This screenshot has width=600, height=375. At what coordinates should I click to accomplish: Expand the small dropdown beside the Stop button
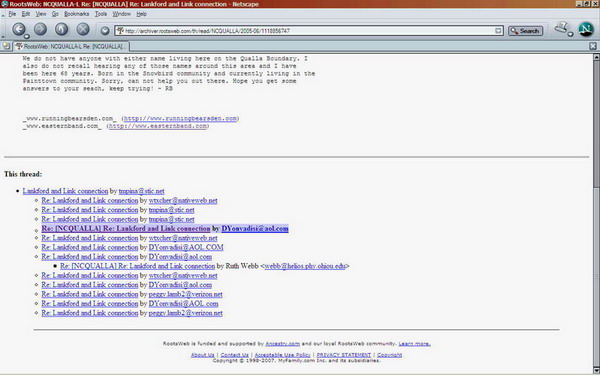(105, 31)
